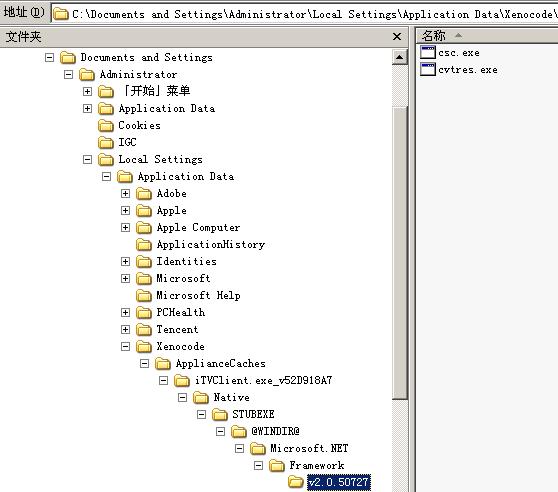Expand the 「开始」菜单 folder node
Viewport: 558px width, 492px height.
[x=87, y=91]
